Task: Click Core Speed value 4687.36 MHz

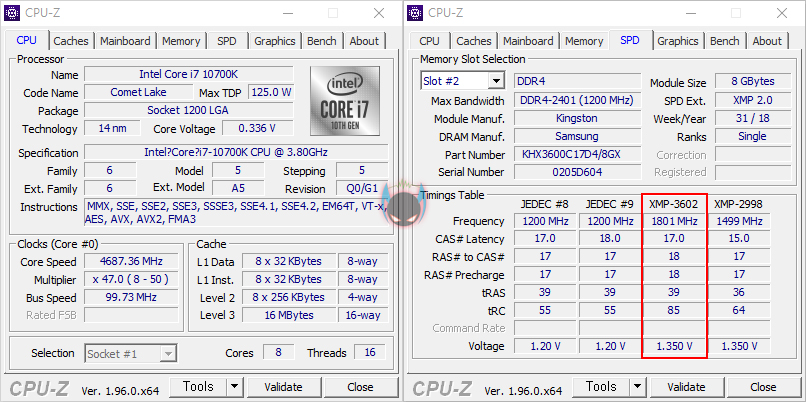Action: tap(131, 261)
